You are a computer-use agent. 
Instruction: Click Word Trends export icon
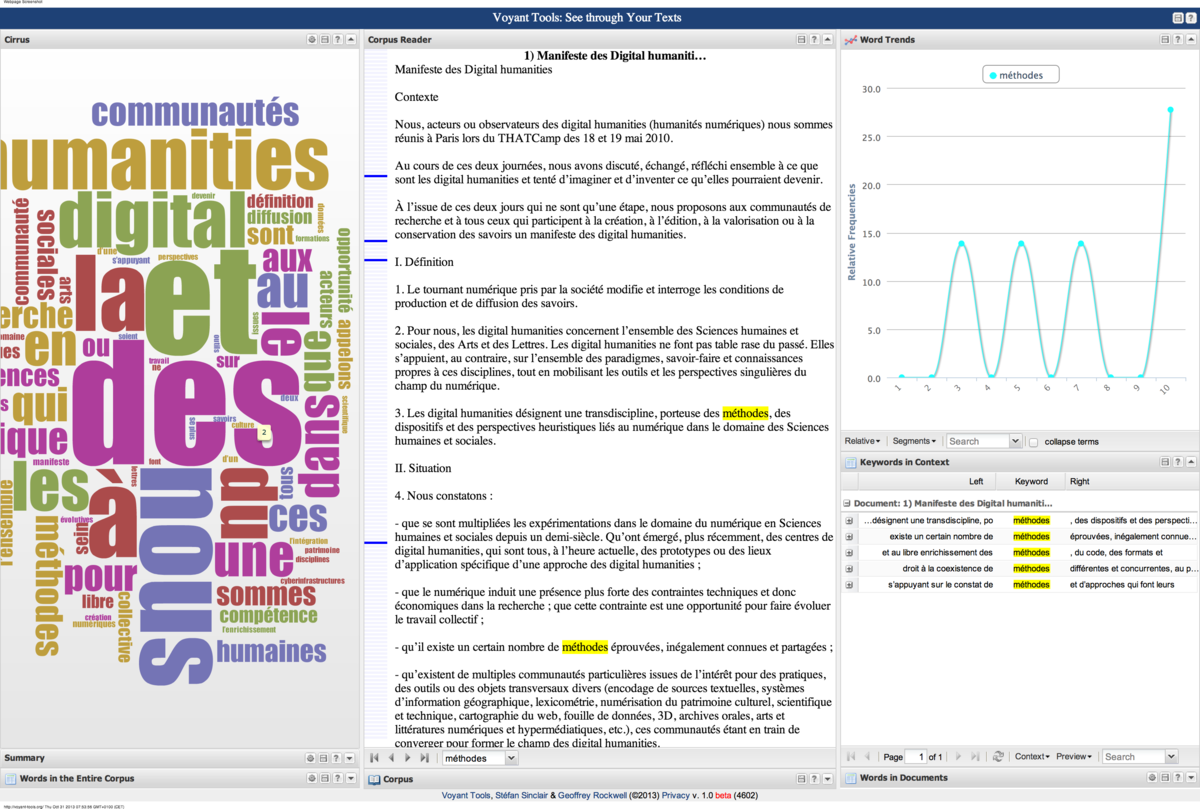coord(1165,40)
